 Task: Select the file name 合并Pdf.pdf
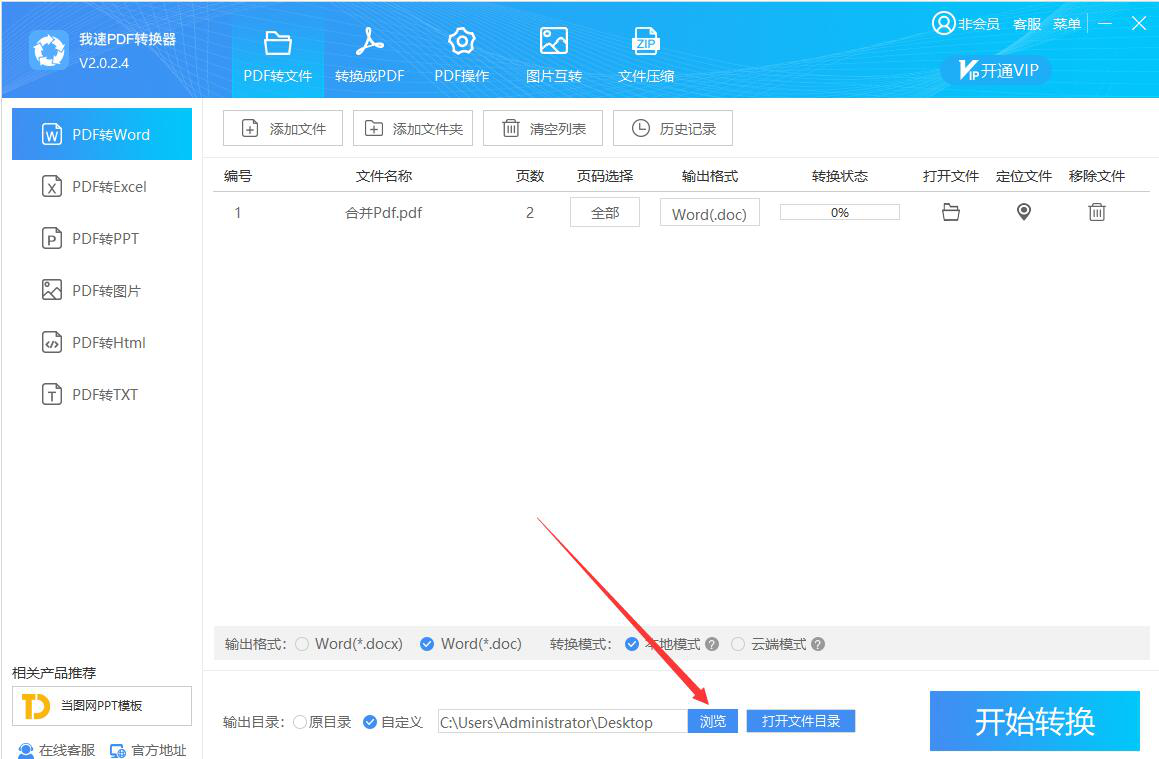[x=384, y=213]
